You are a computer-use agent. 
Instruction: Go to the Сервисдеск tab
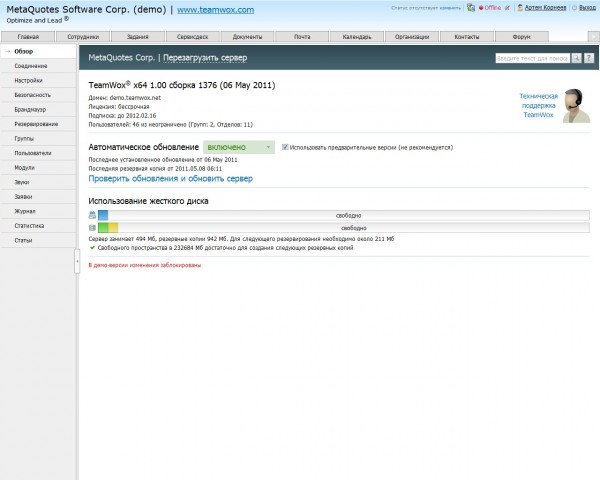[x=193, y=37]
